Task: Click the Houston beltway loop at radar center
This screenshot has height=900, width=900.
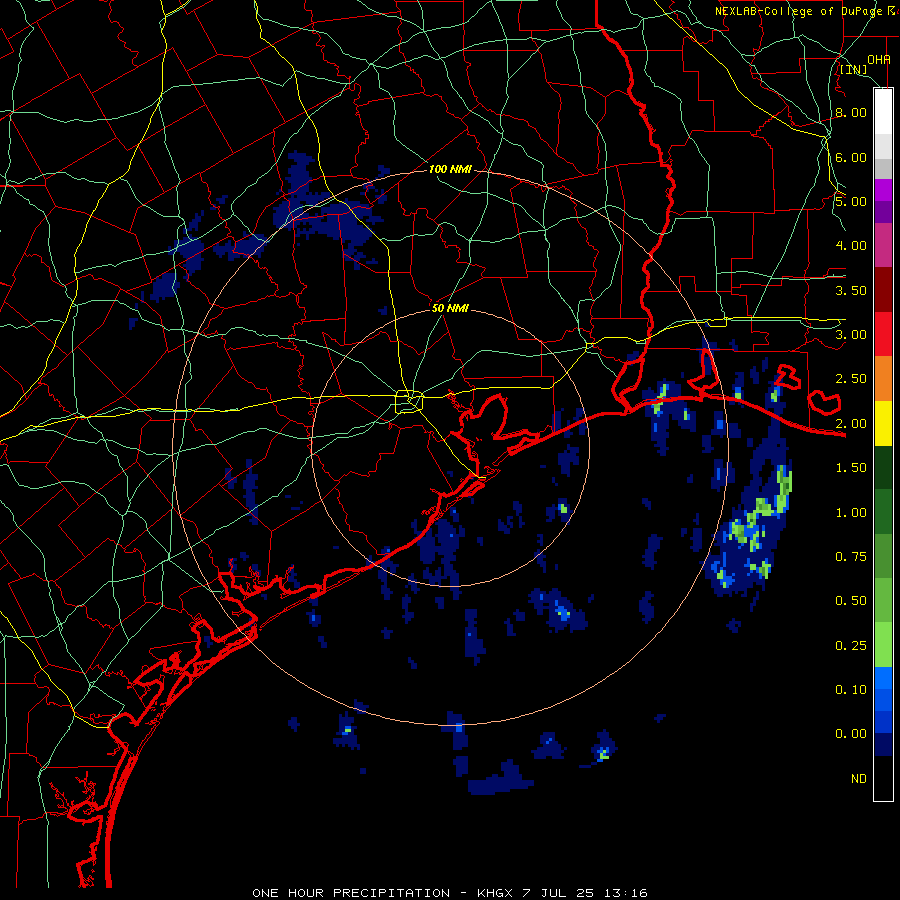Action: 409,402
